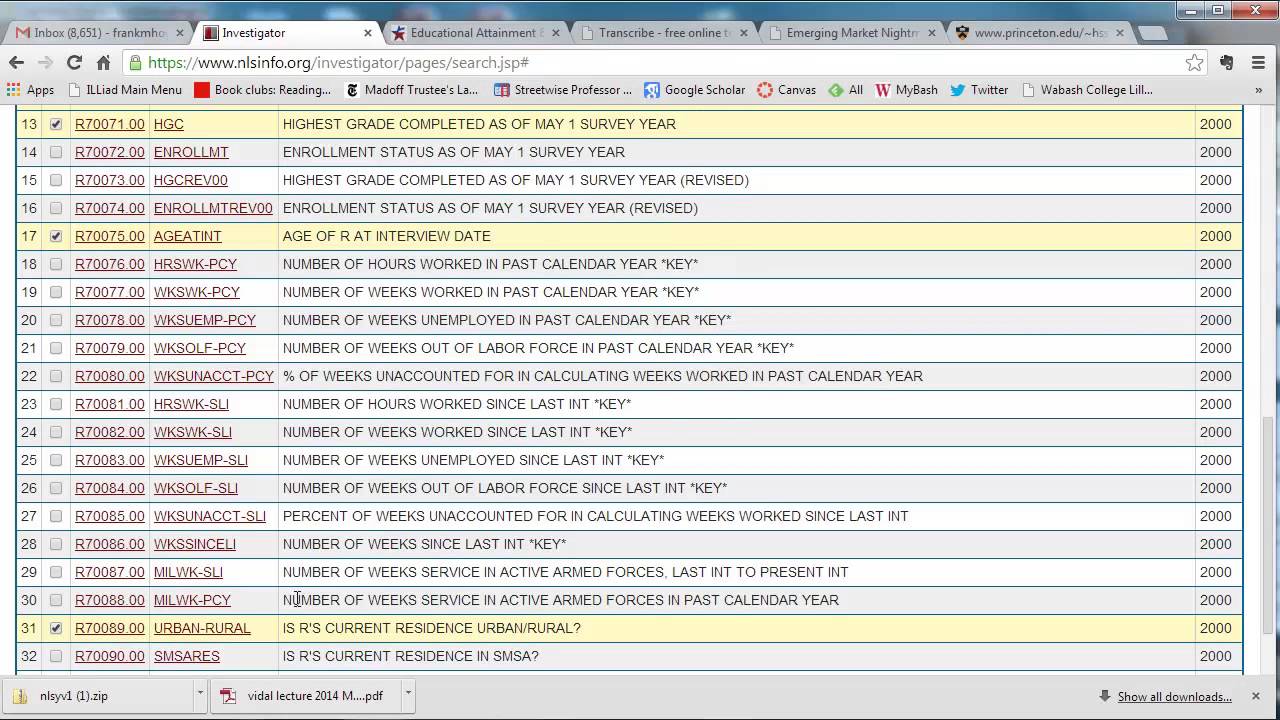
Task: Check the MILWK-SLI row 29 checkbox
Action: 56,572
